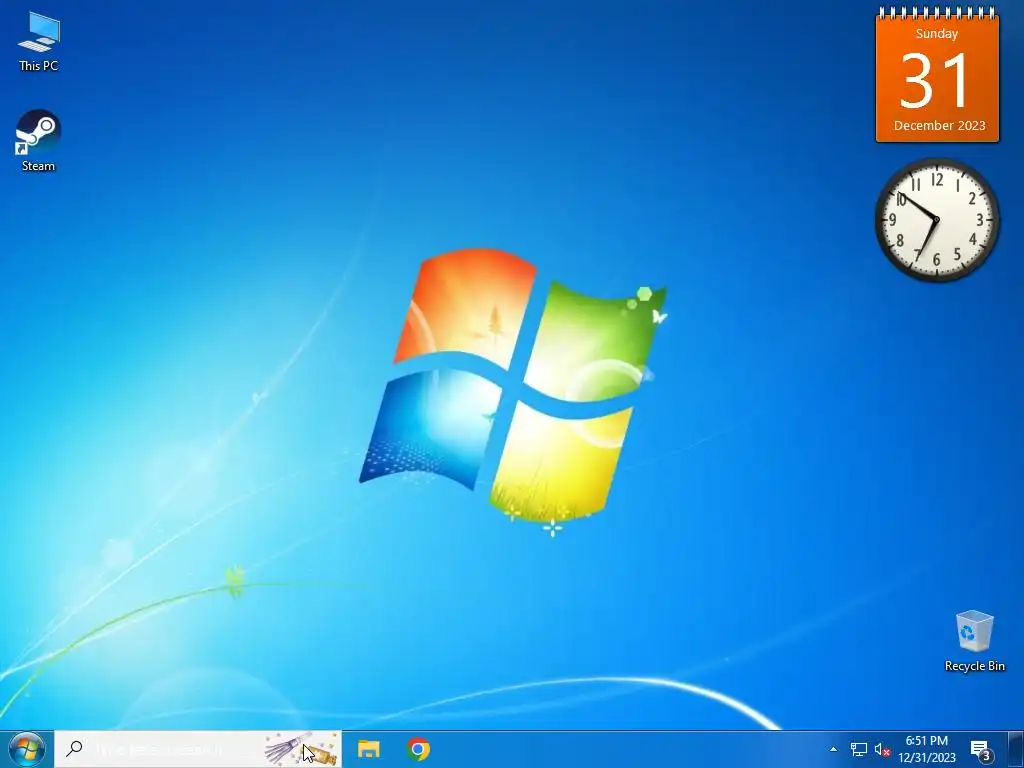
Task: Click the magnifier icon in search box
Action: click(74, 748)
